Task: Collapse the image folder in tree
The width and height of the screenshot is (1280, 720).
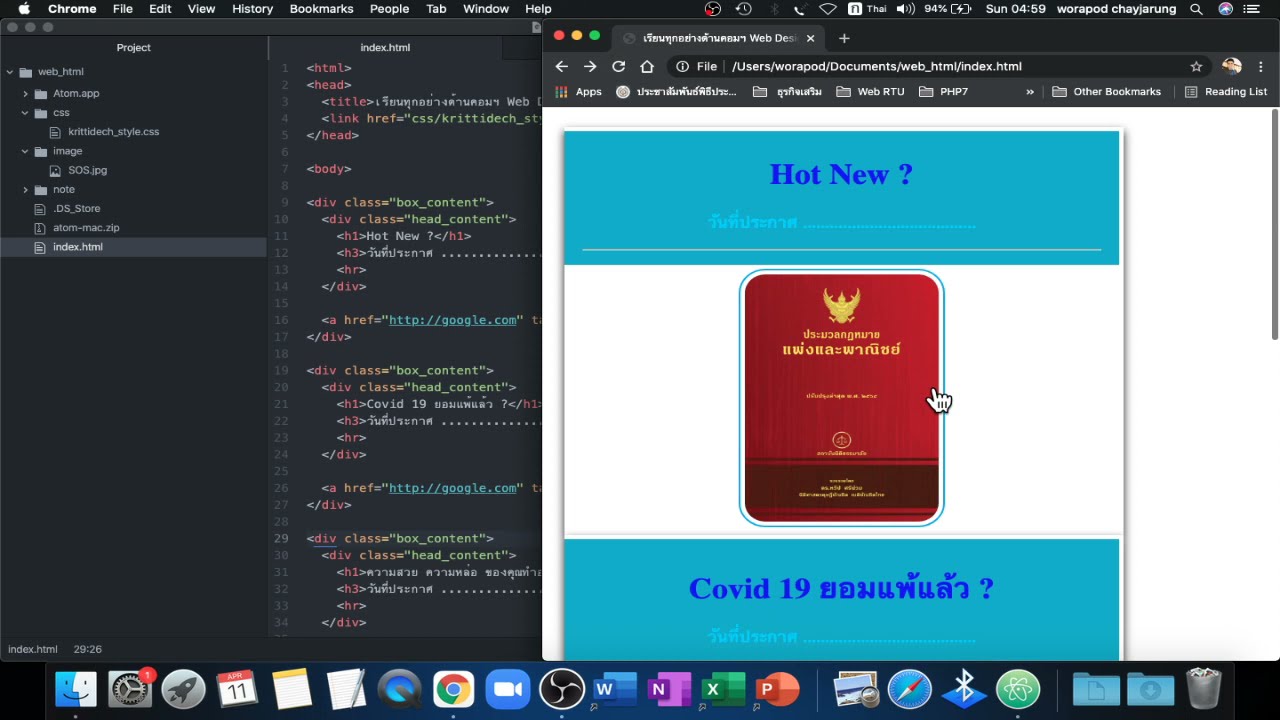Action: pyautogui.click(x=25, y=151)
